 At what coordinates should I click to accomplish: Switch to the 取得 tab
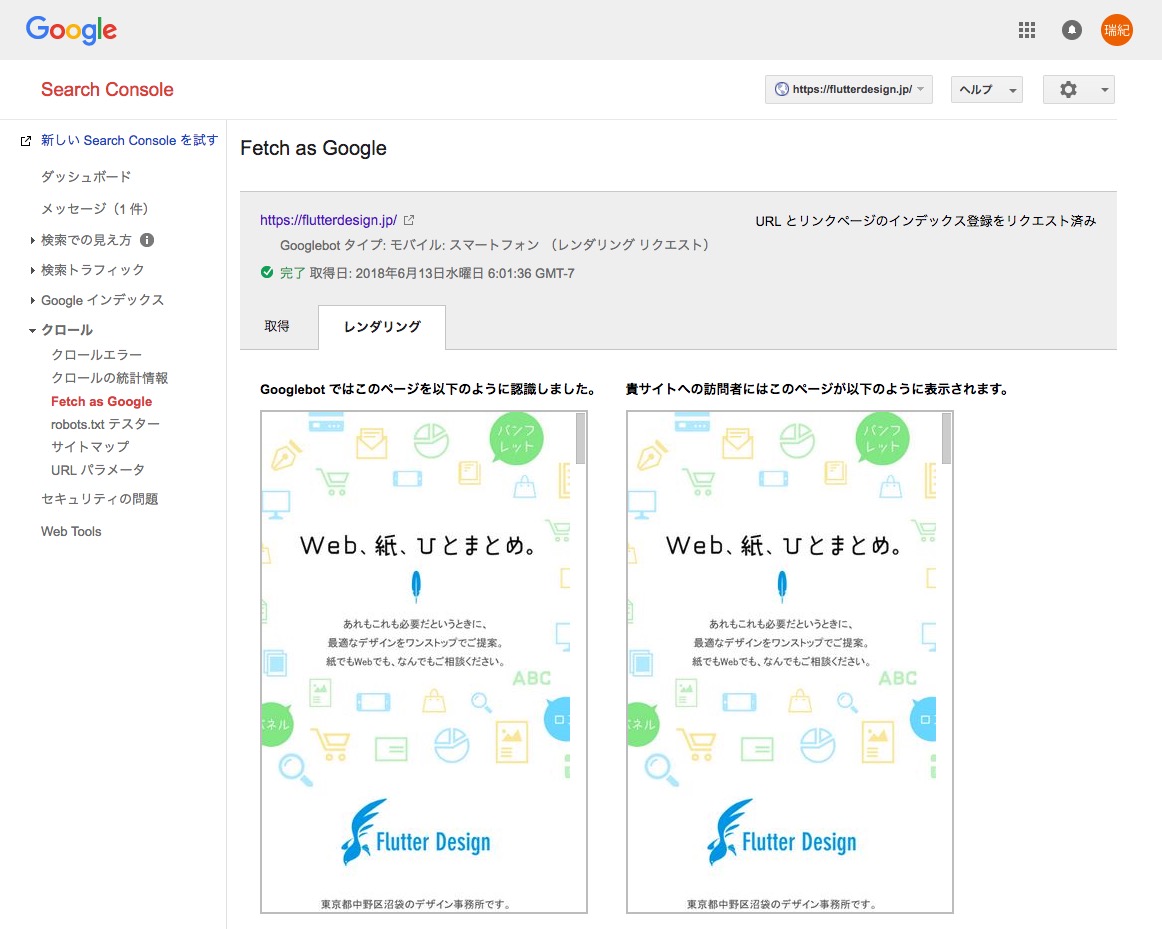click(277, 326)
